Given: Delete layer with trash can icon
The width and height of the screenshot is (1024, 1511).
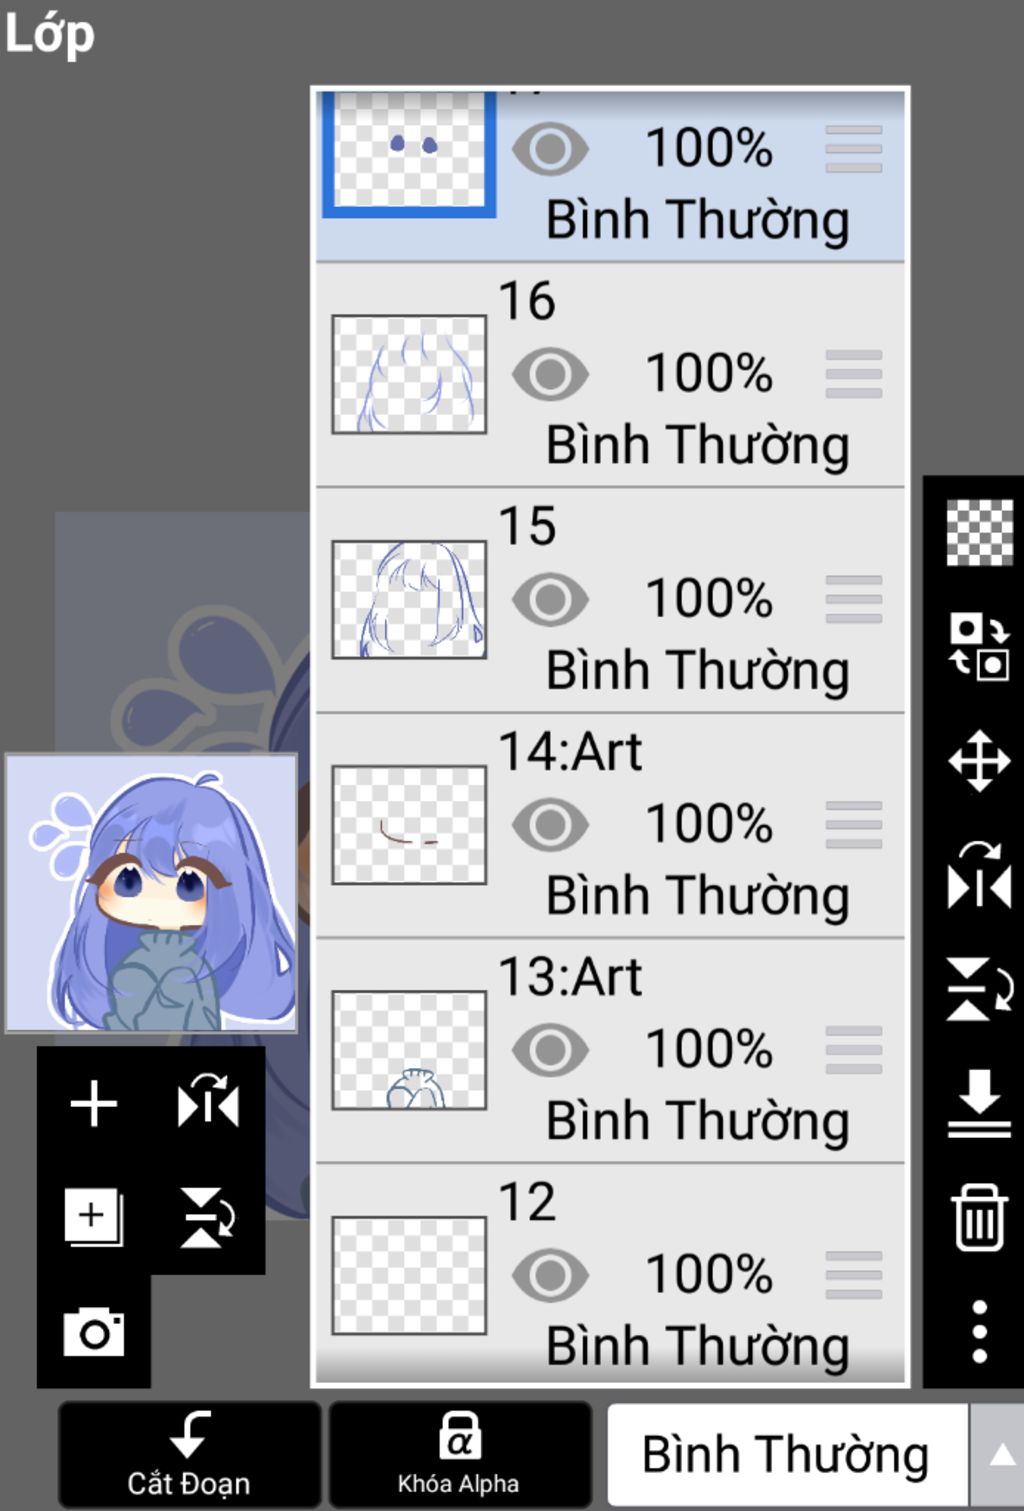Looking at the screenshot, I should tap(979, 1217).
